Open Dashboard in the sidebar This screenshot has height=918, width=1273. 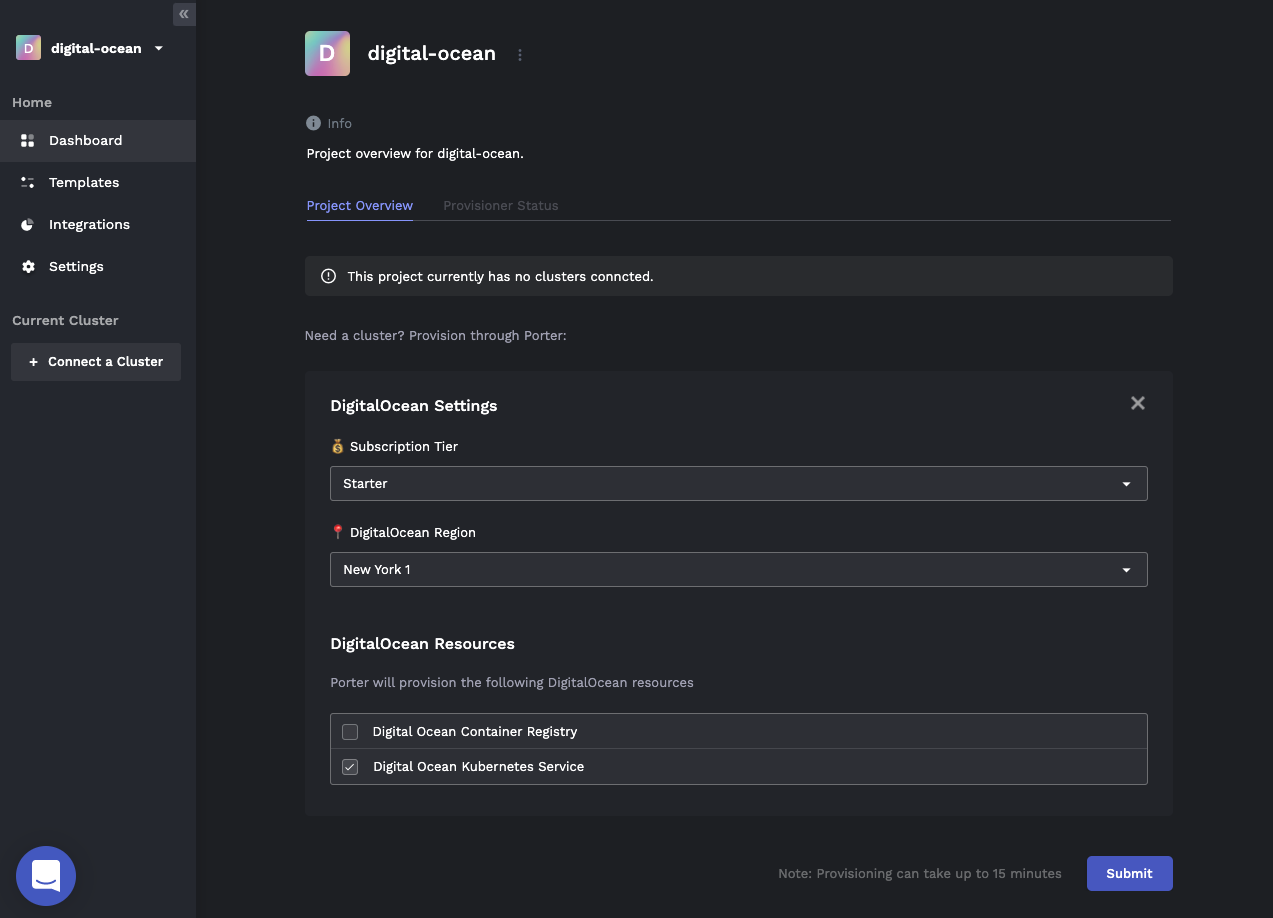(x=98, y=141)
